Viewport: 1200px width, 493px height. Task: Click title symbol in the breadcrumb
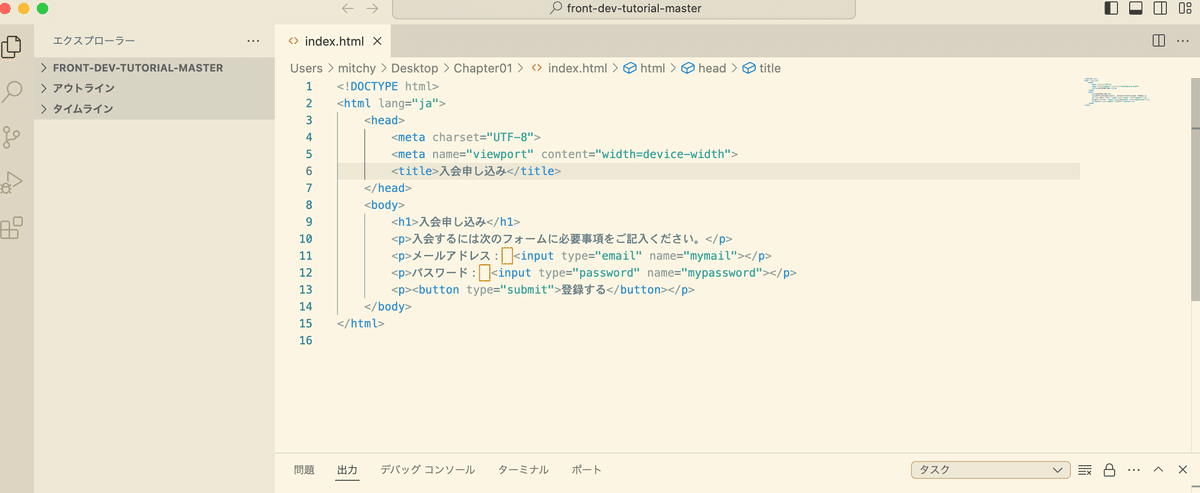click(x=762, y=68)
